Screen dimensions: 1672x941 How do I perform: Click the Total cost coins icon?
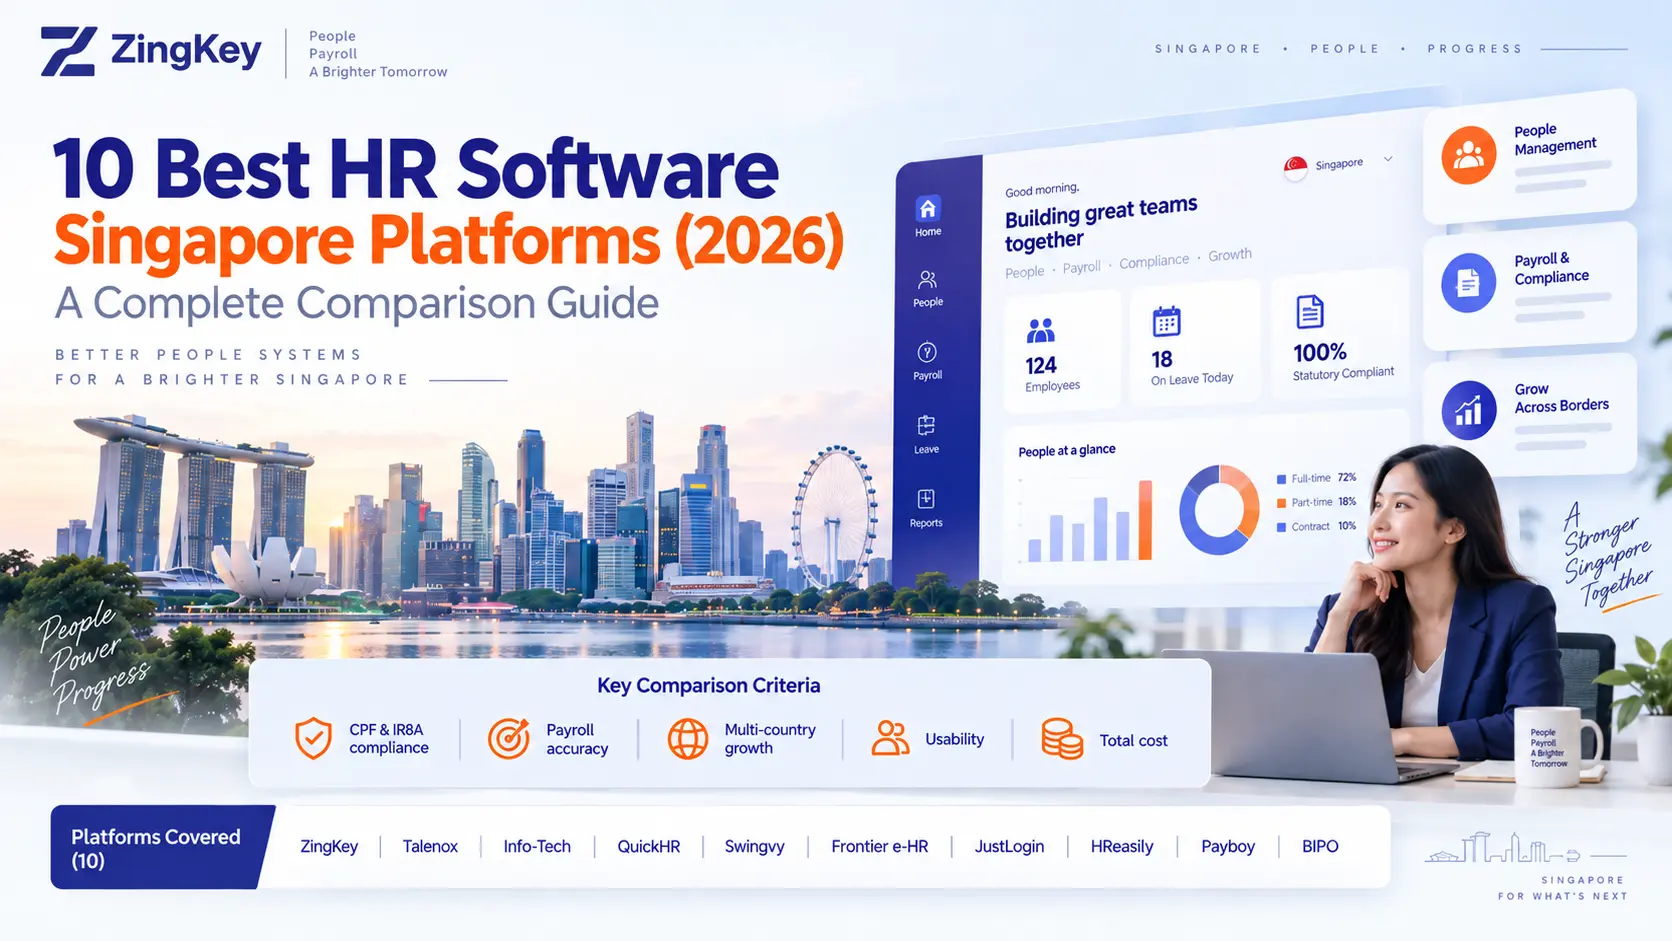(x=1061, y=739)
